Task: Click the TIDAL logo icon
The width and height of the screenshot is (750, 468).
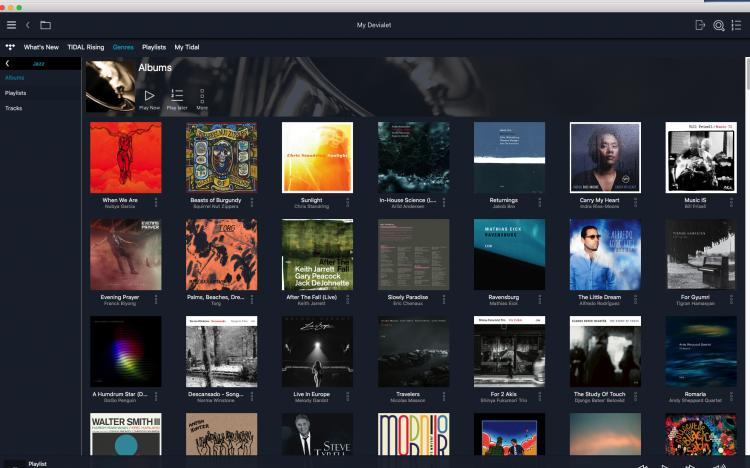Action: click(x=10, y=47)
